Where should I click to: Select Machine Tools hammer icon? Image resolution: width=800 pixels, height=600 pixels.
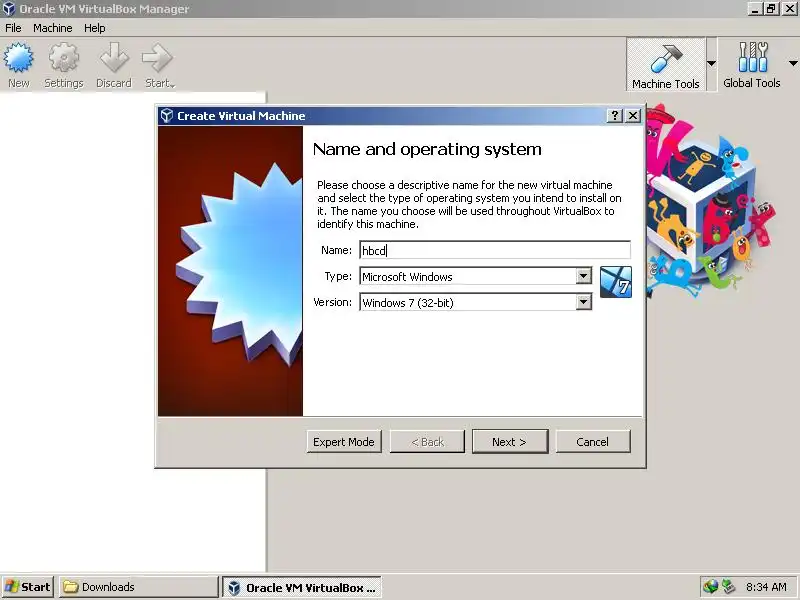click(665, 59)
